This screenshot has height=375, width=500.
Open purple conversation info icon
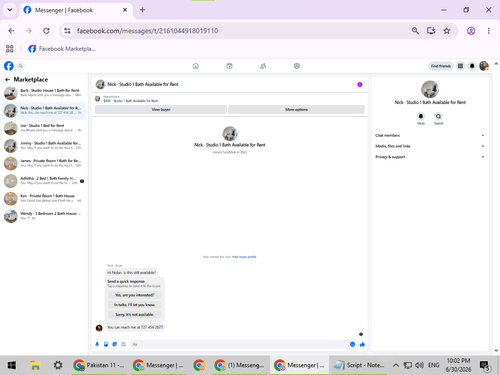click(360, 84)
